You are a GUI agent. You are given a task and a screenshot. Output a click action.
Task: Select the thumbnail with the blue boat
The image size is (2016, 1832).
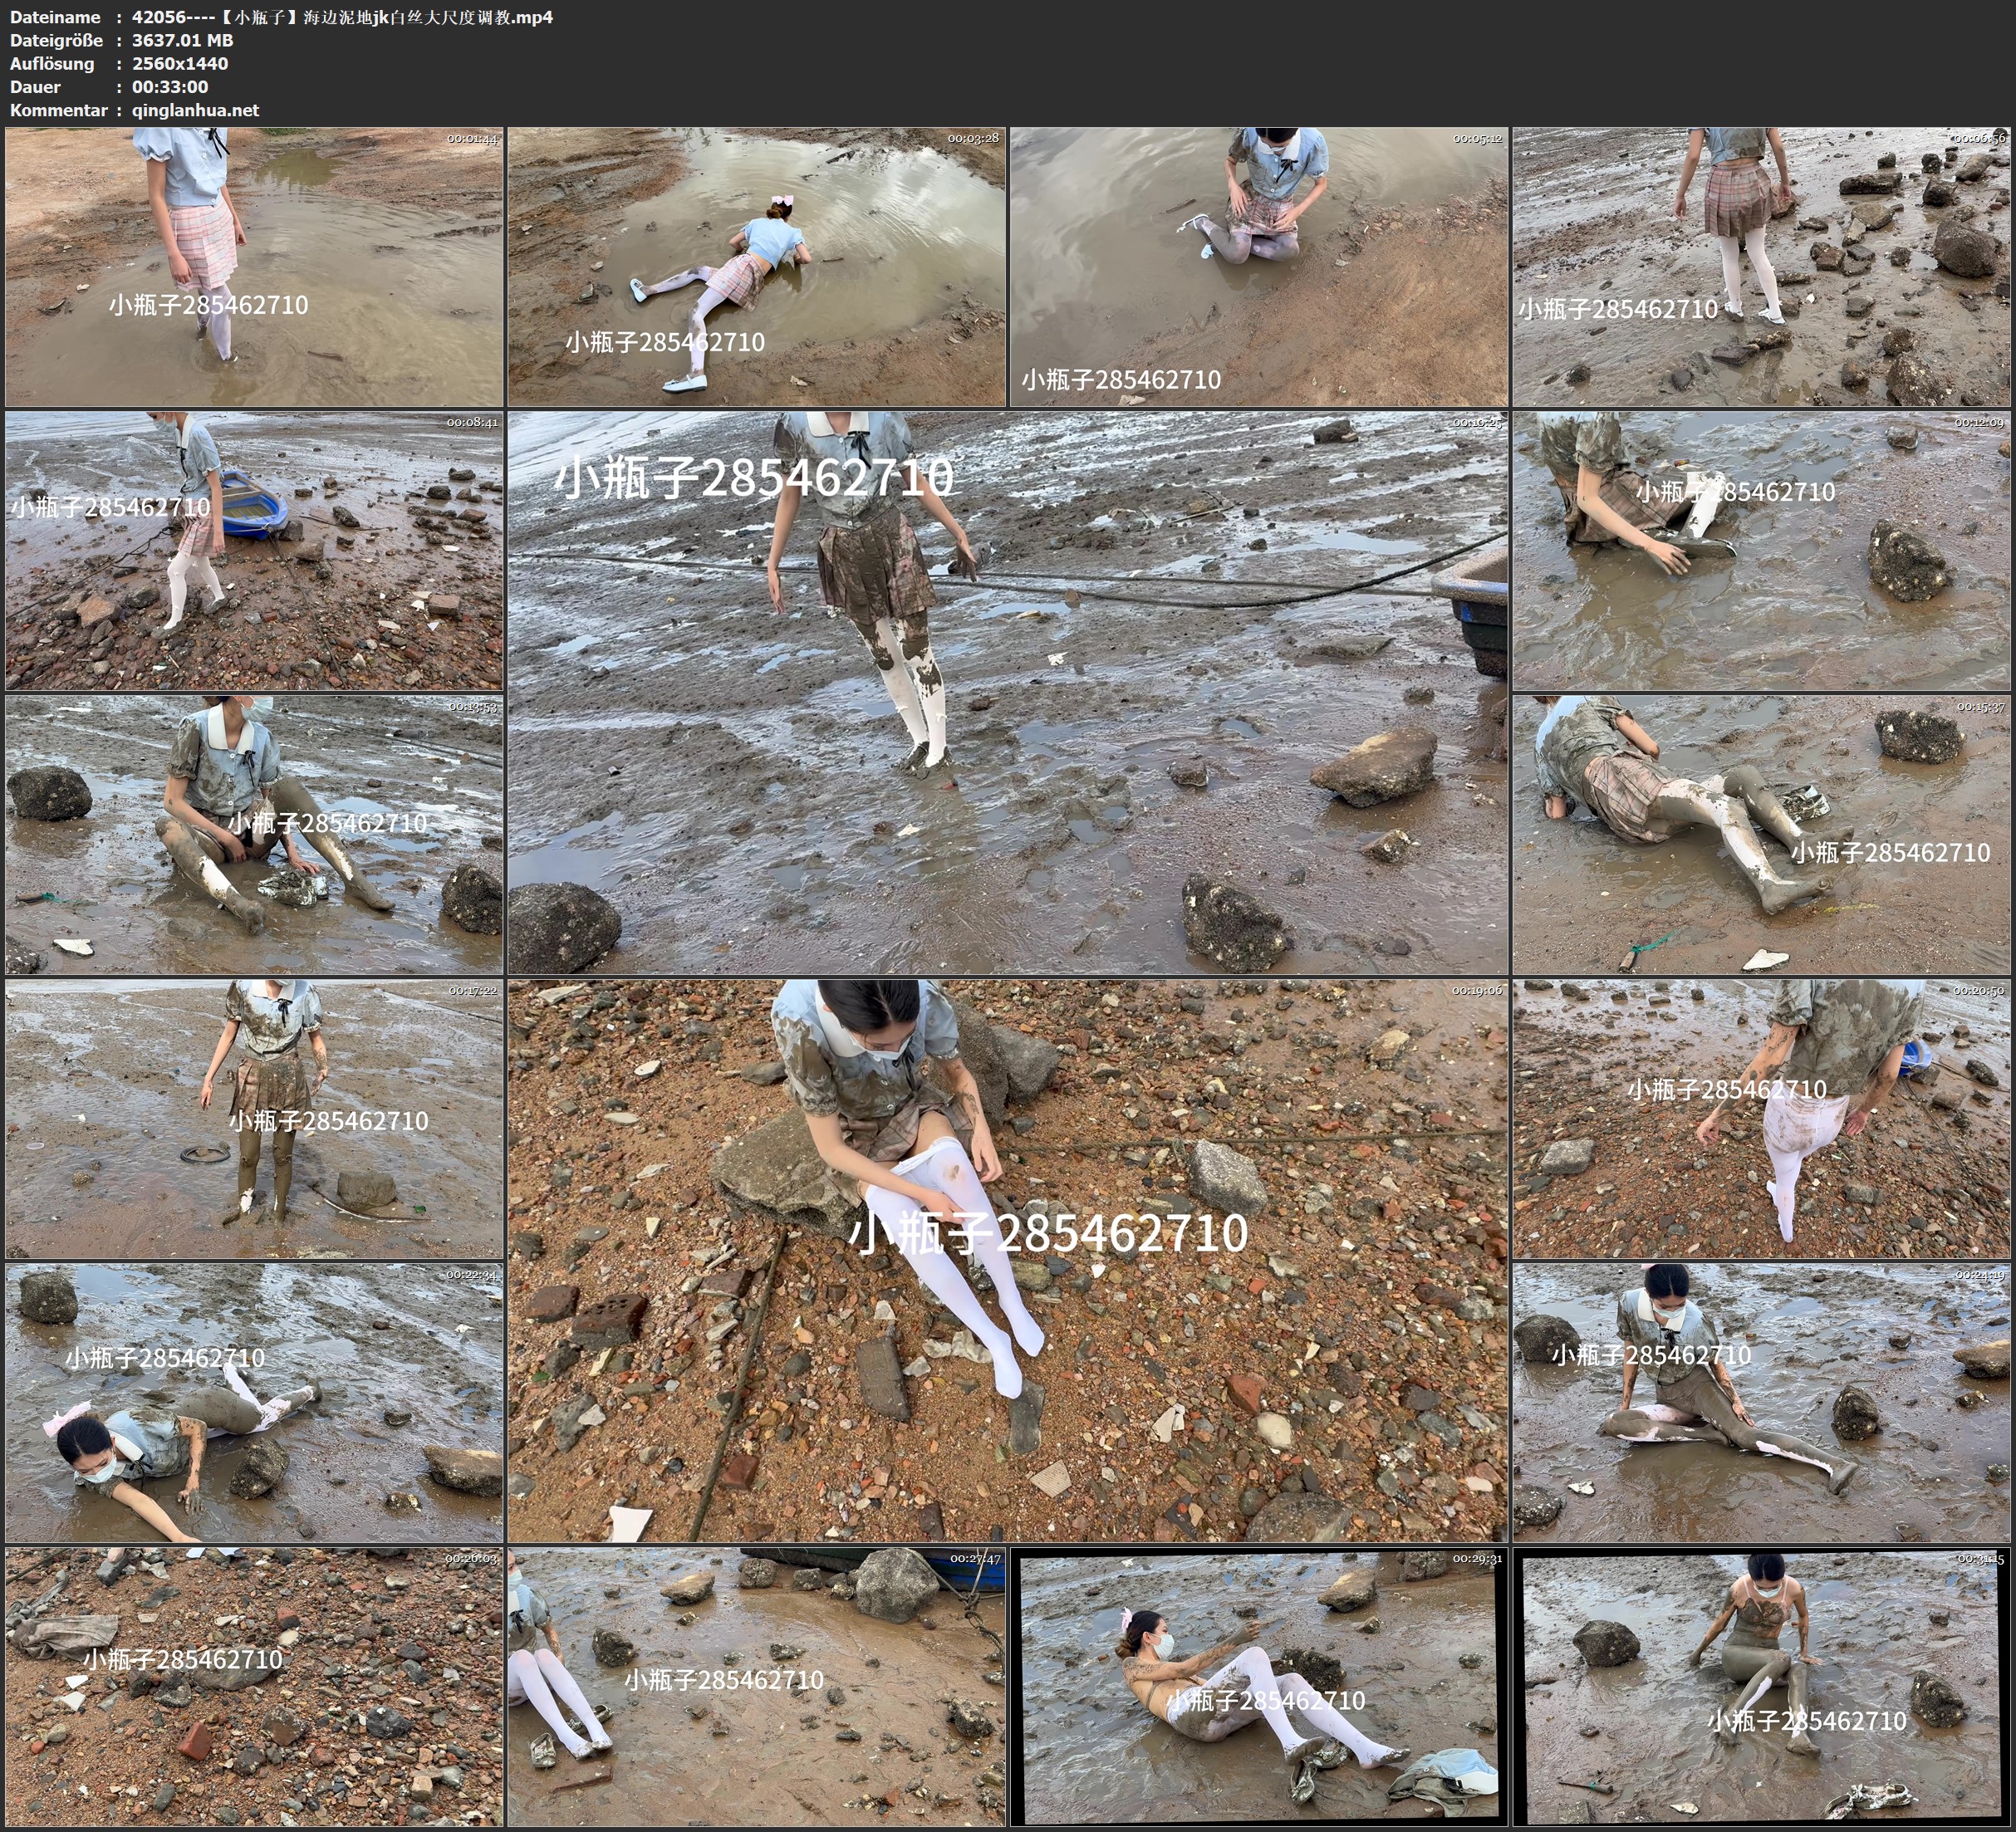tap(254, 550)
